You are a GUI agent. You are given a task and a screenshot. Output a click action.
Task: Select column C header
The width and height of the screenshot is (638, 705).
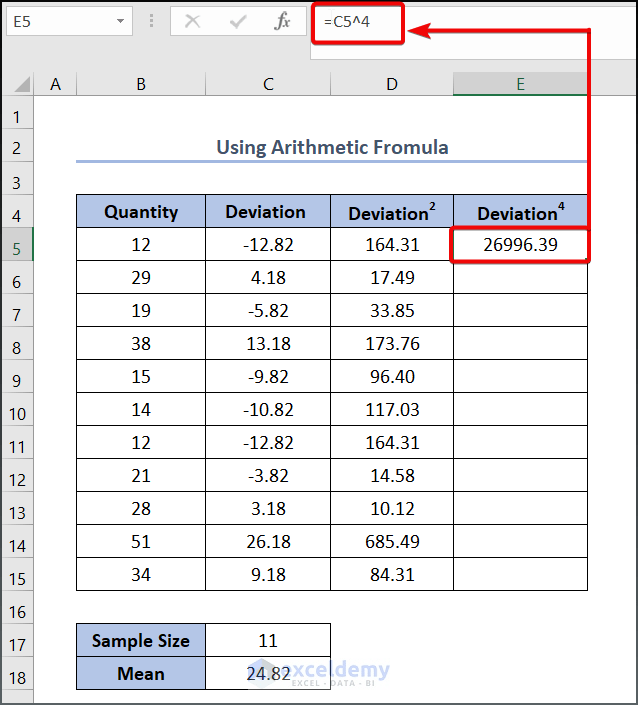pos(268,84)
